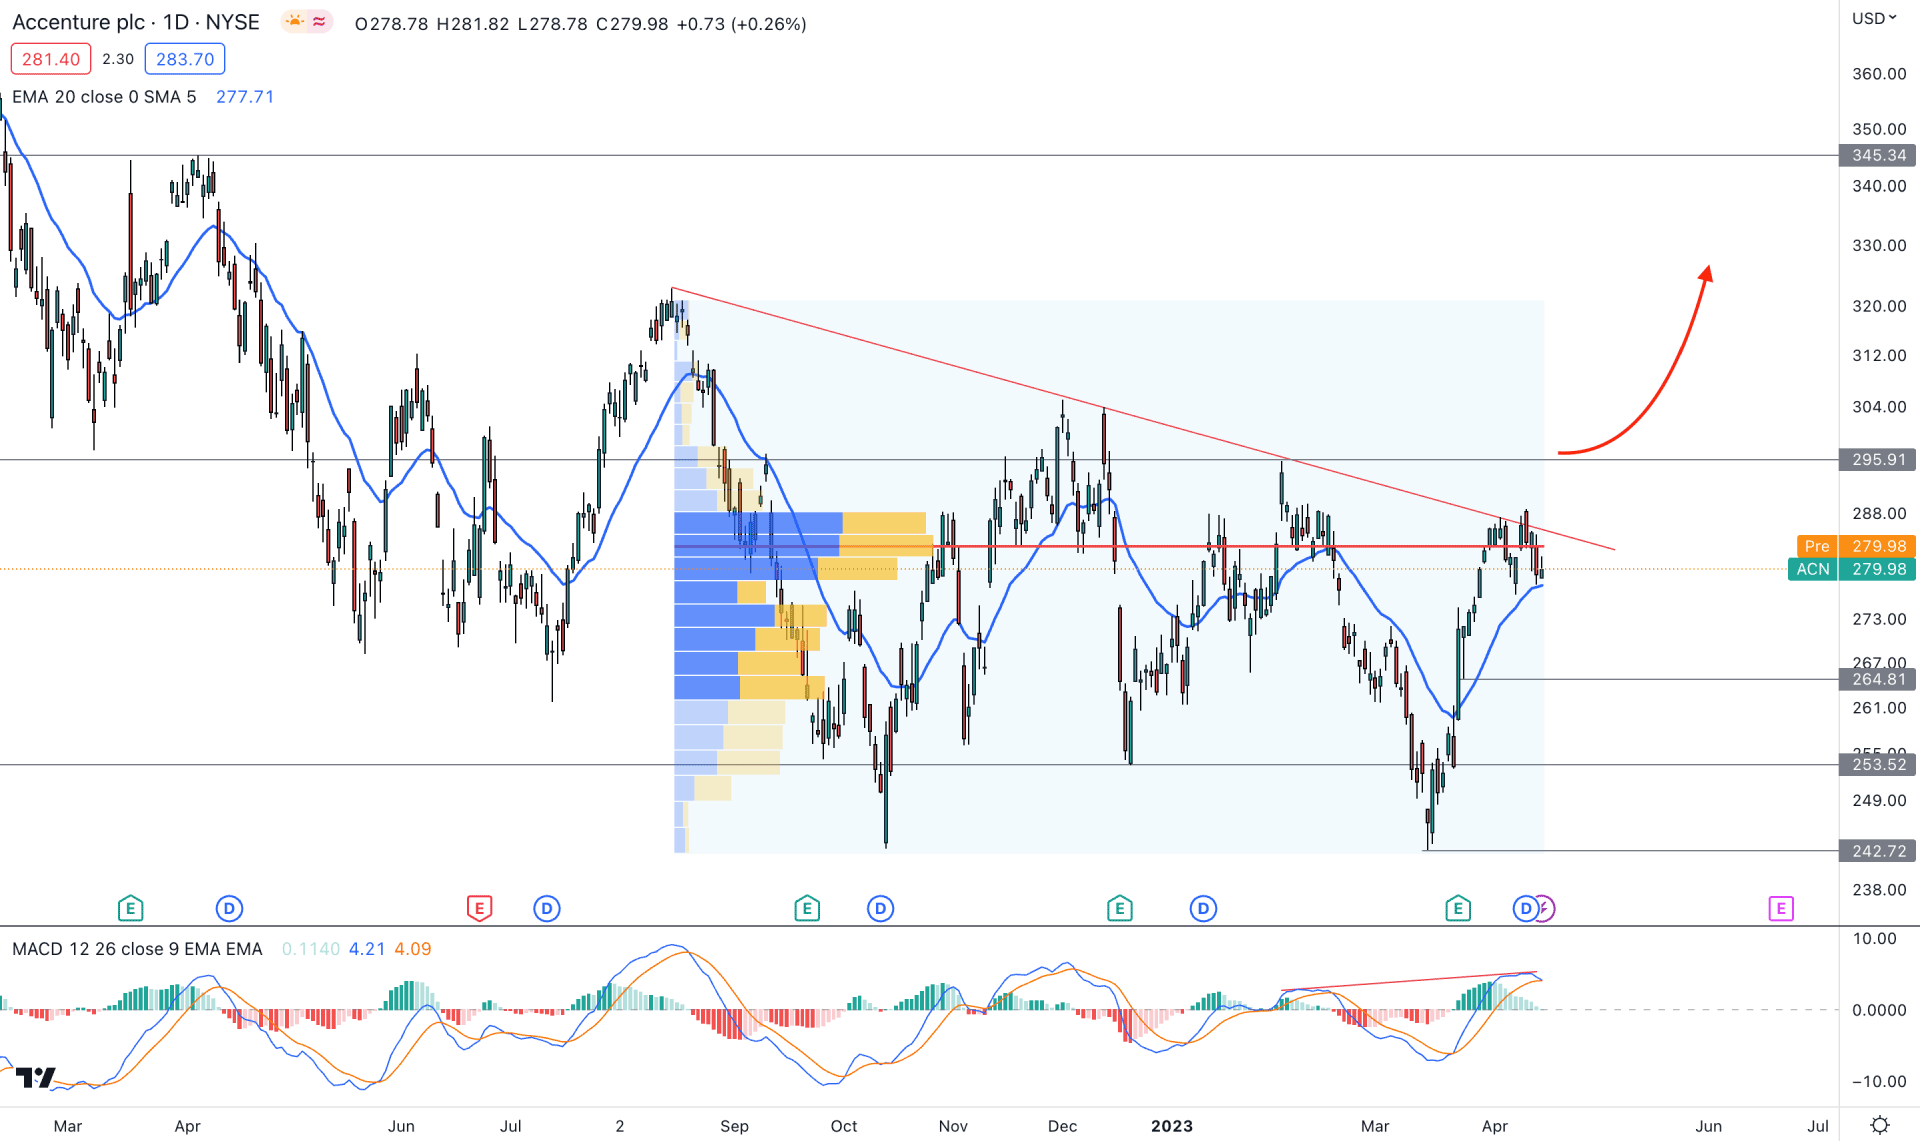Click the 330.00 price scale label

tap(1879, 245)
